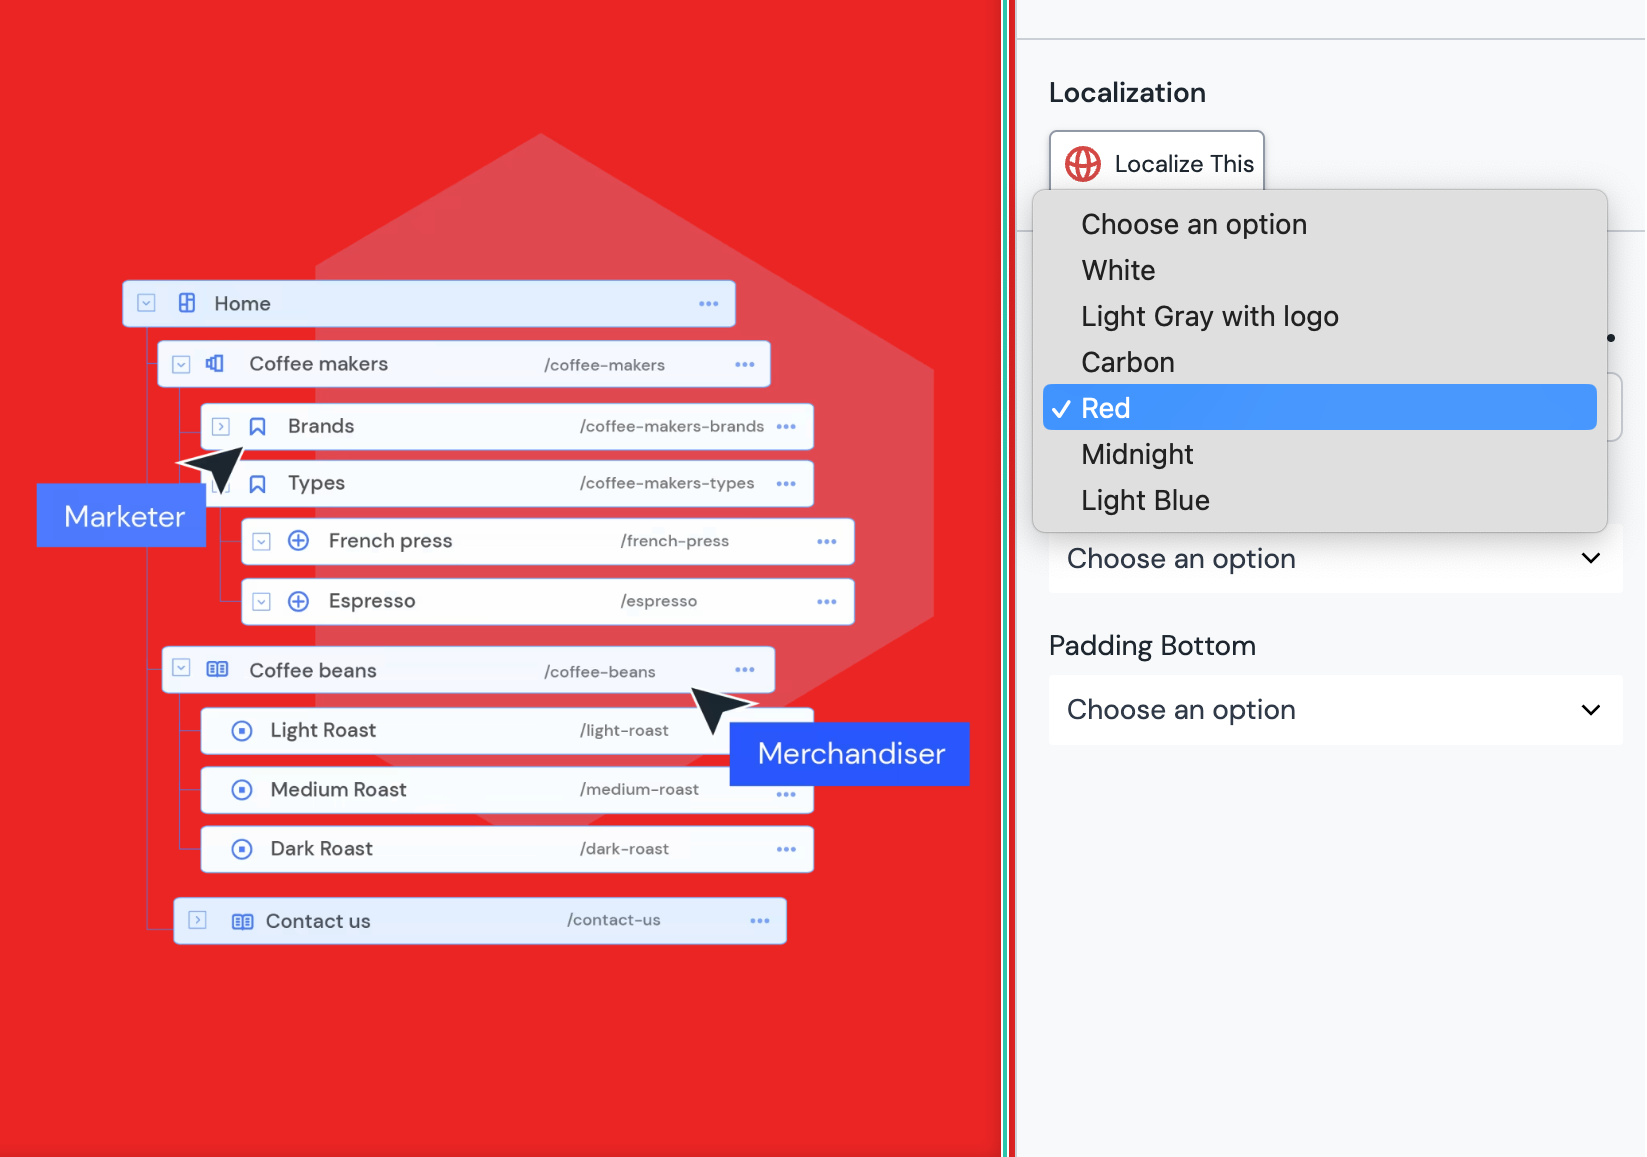Click the plus-circle icon beside French press
Screen dimensions: 1647x1157
pos(298,540)
